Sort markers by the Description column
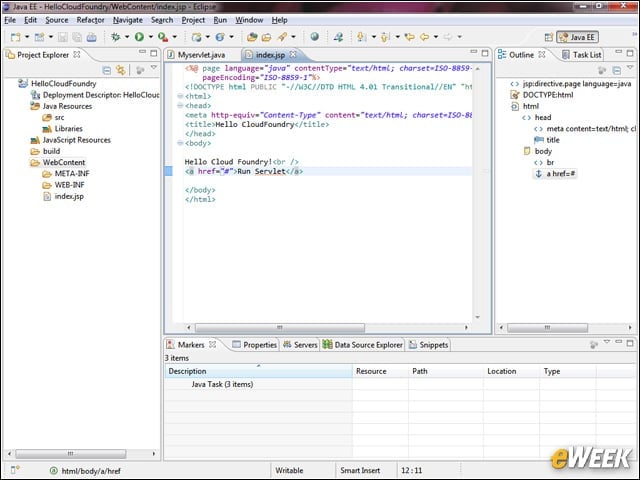The width and height of the screenshot is (640, 480). tap(259, 371)
